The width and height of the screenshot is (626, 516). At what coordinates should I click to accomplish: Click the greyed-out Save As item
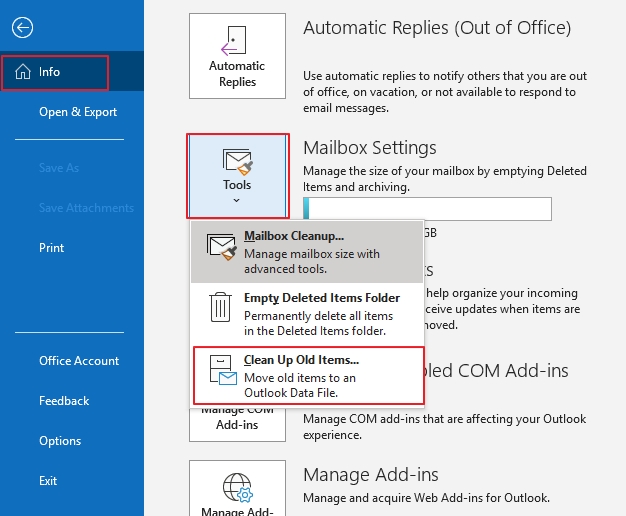click(x=59, y=168)
